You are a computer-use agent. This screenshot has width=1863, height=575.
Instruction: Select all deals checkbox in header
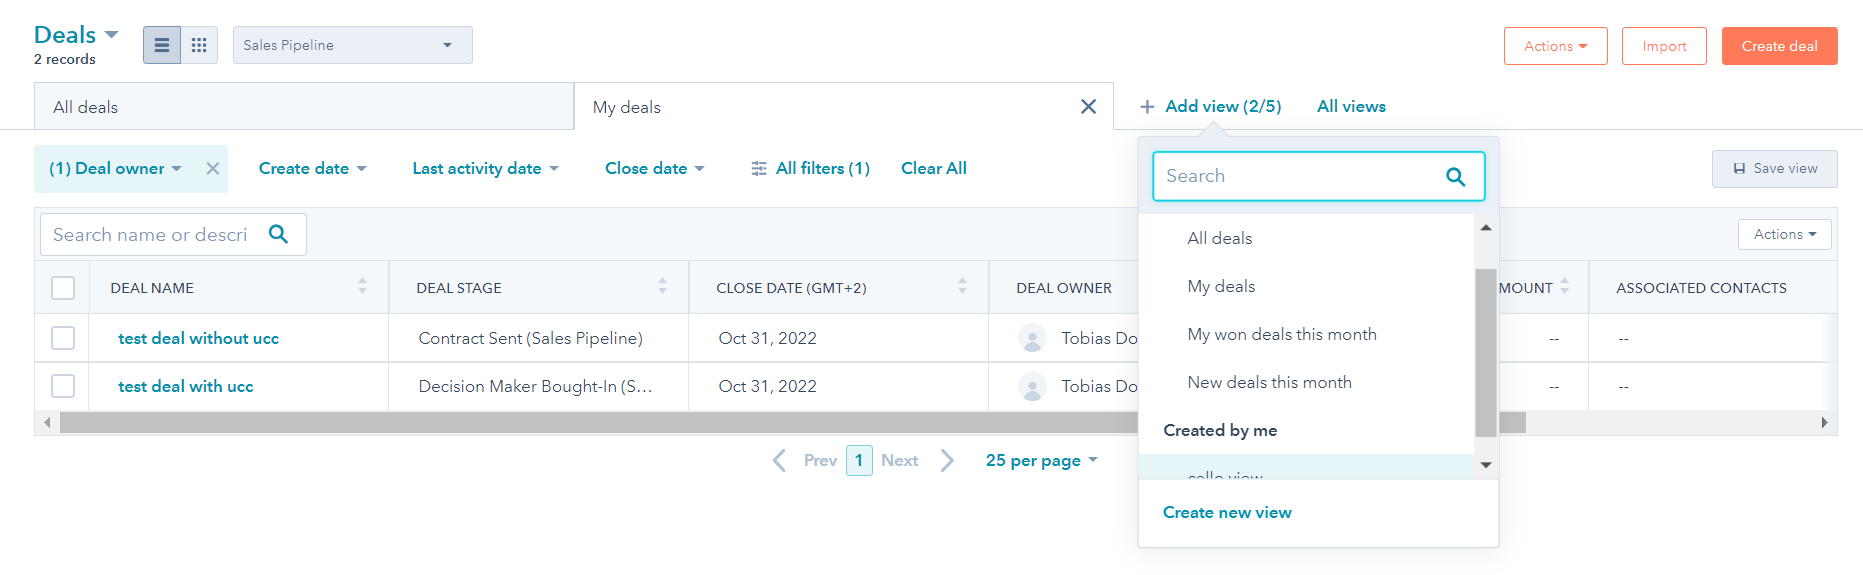click(63, 288)
